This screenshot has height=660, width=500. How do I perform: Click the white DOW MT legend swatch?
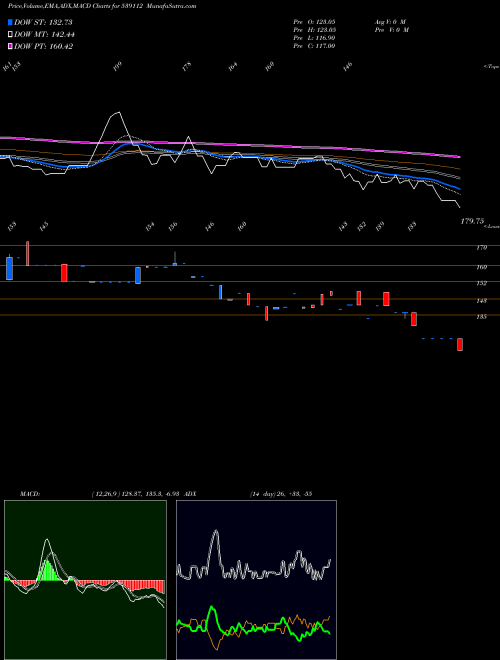click(11, 35)
